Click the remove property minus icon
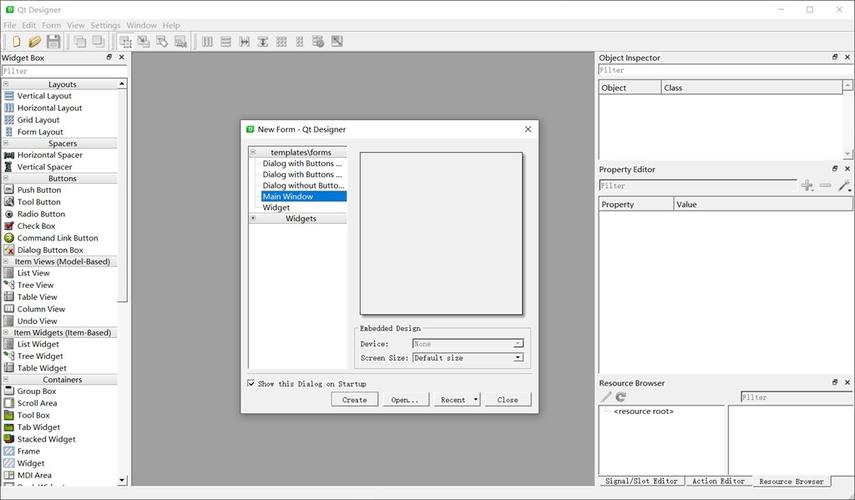855x500 pixels. (x=826, y=186)
